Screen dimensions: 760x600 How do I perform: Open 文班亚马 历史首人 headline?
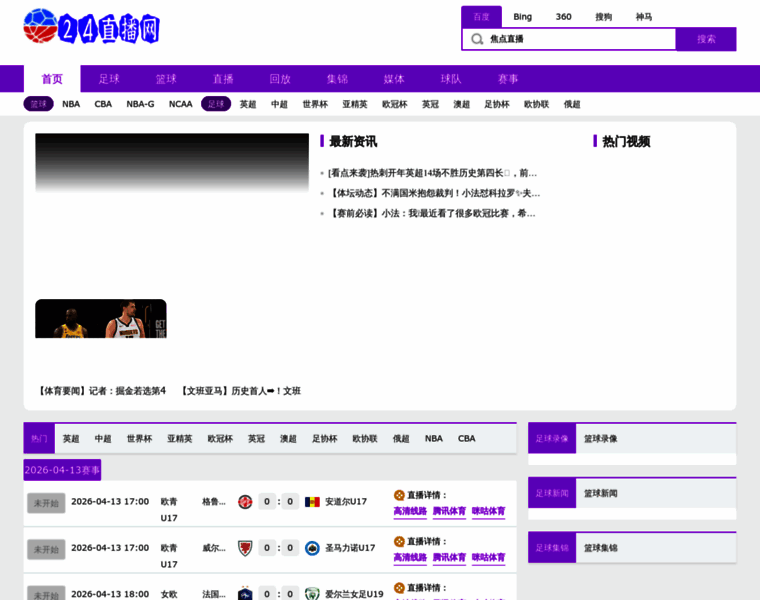tap(241, 391)
